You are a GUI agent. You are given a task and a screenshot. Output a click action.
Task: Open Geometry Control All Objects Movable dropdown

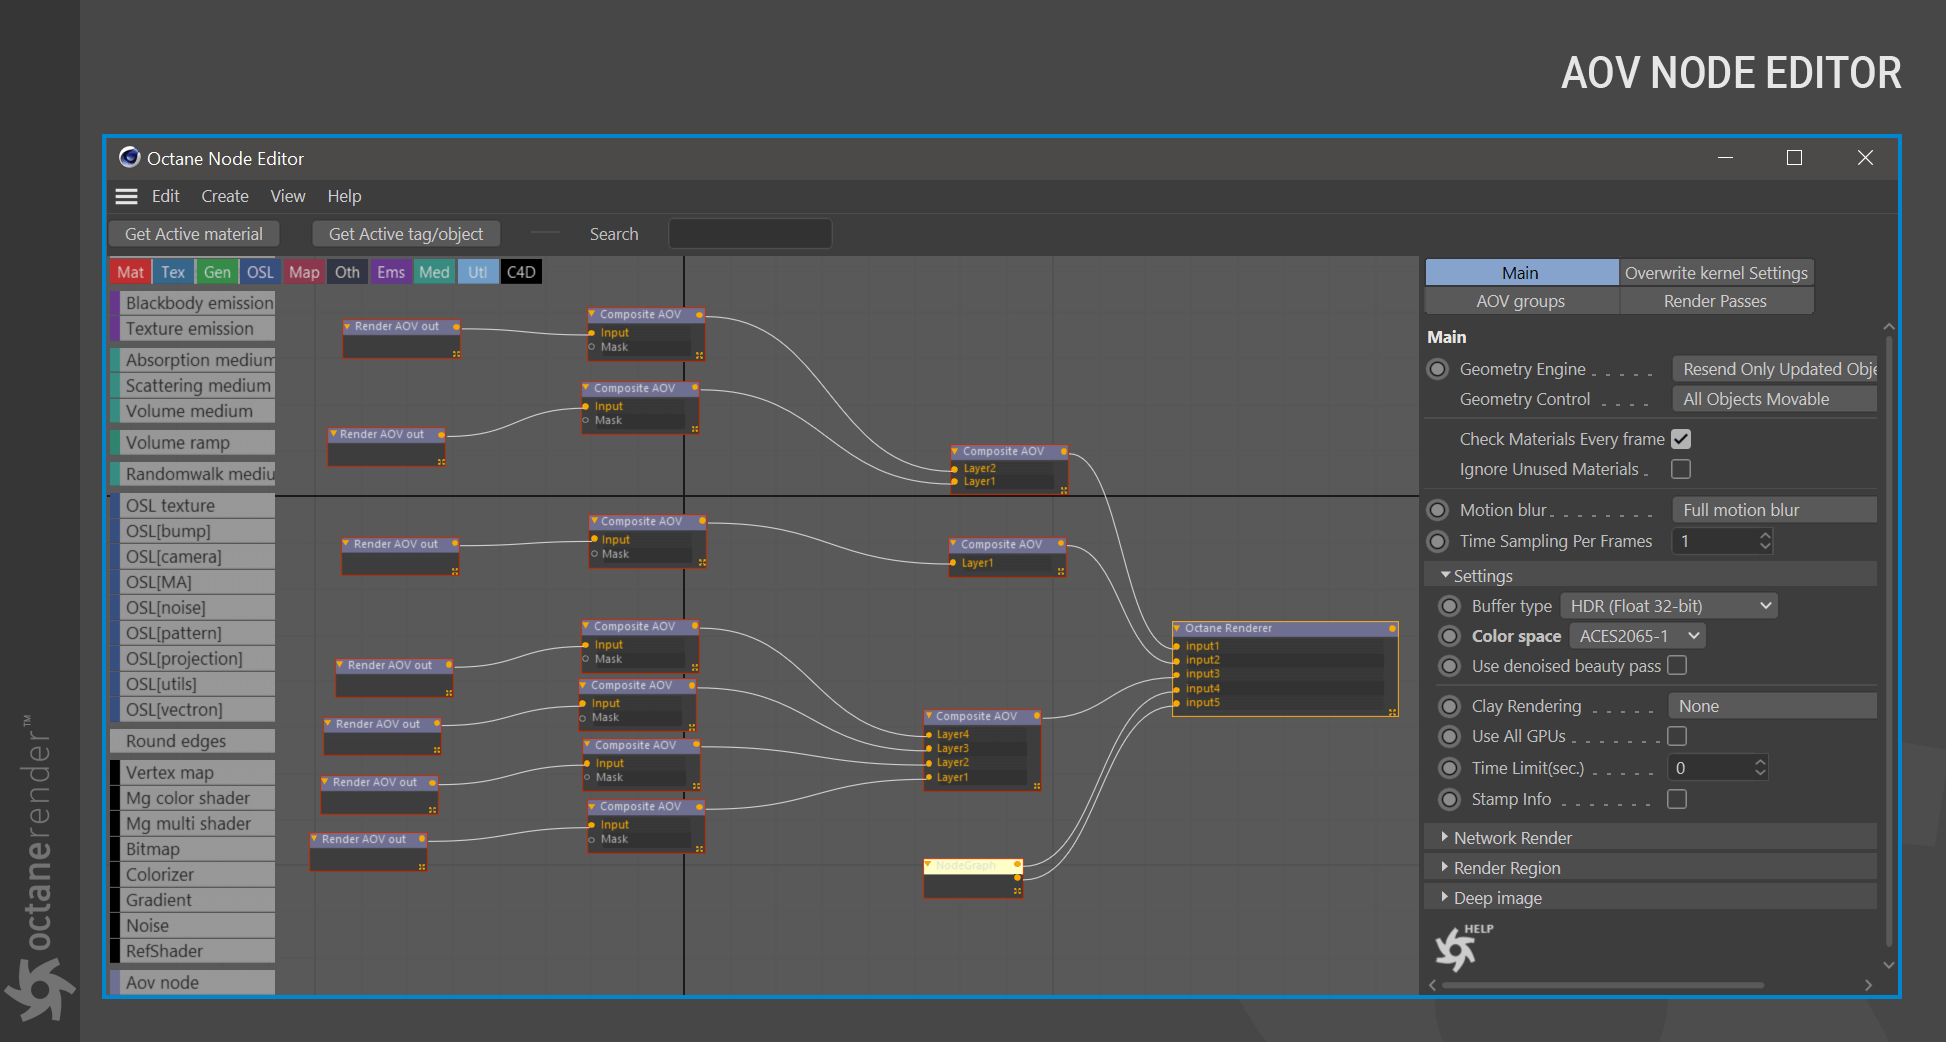(x=1775, y=399)
